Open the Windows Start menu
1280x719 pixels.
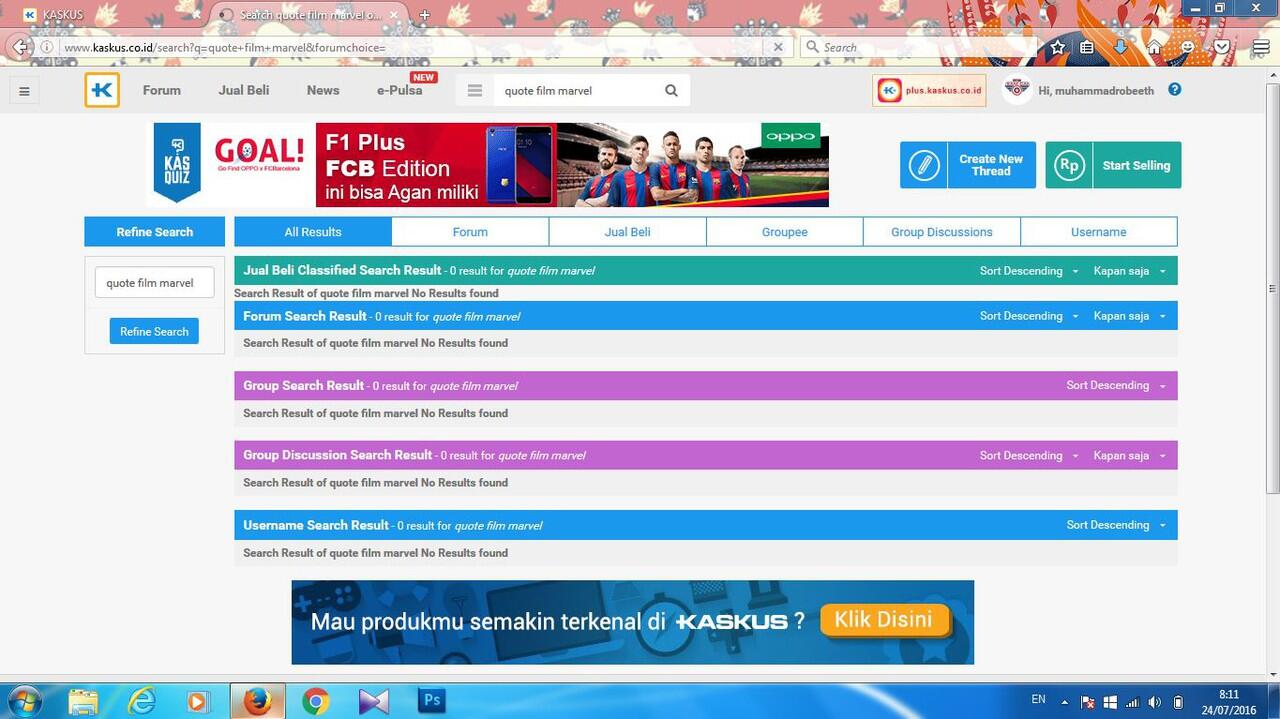click(24, 701)
